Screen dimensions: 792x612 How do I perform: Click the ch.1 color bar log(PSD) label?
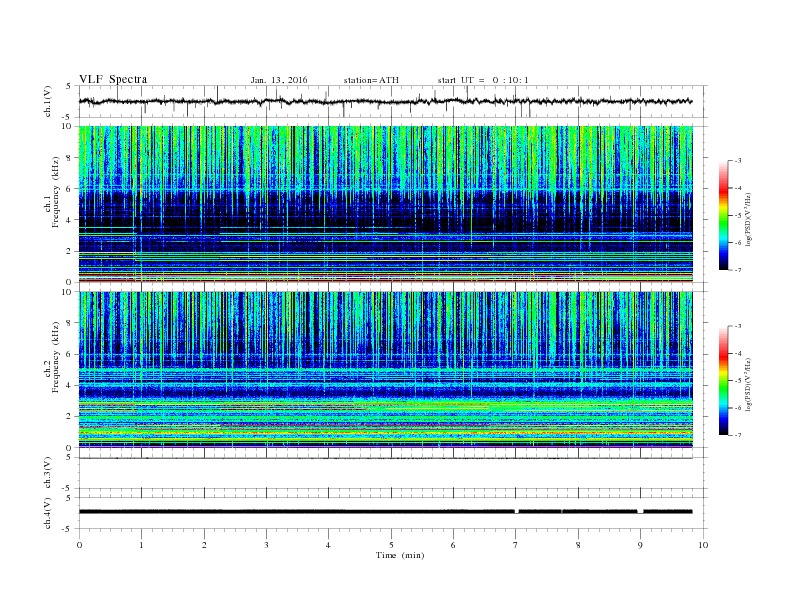point(749,218)
